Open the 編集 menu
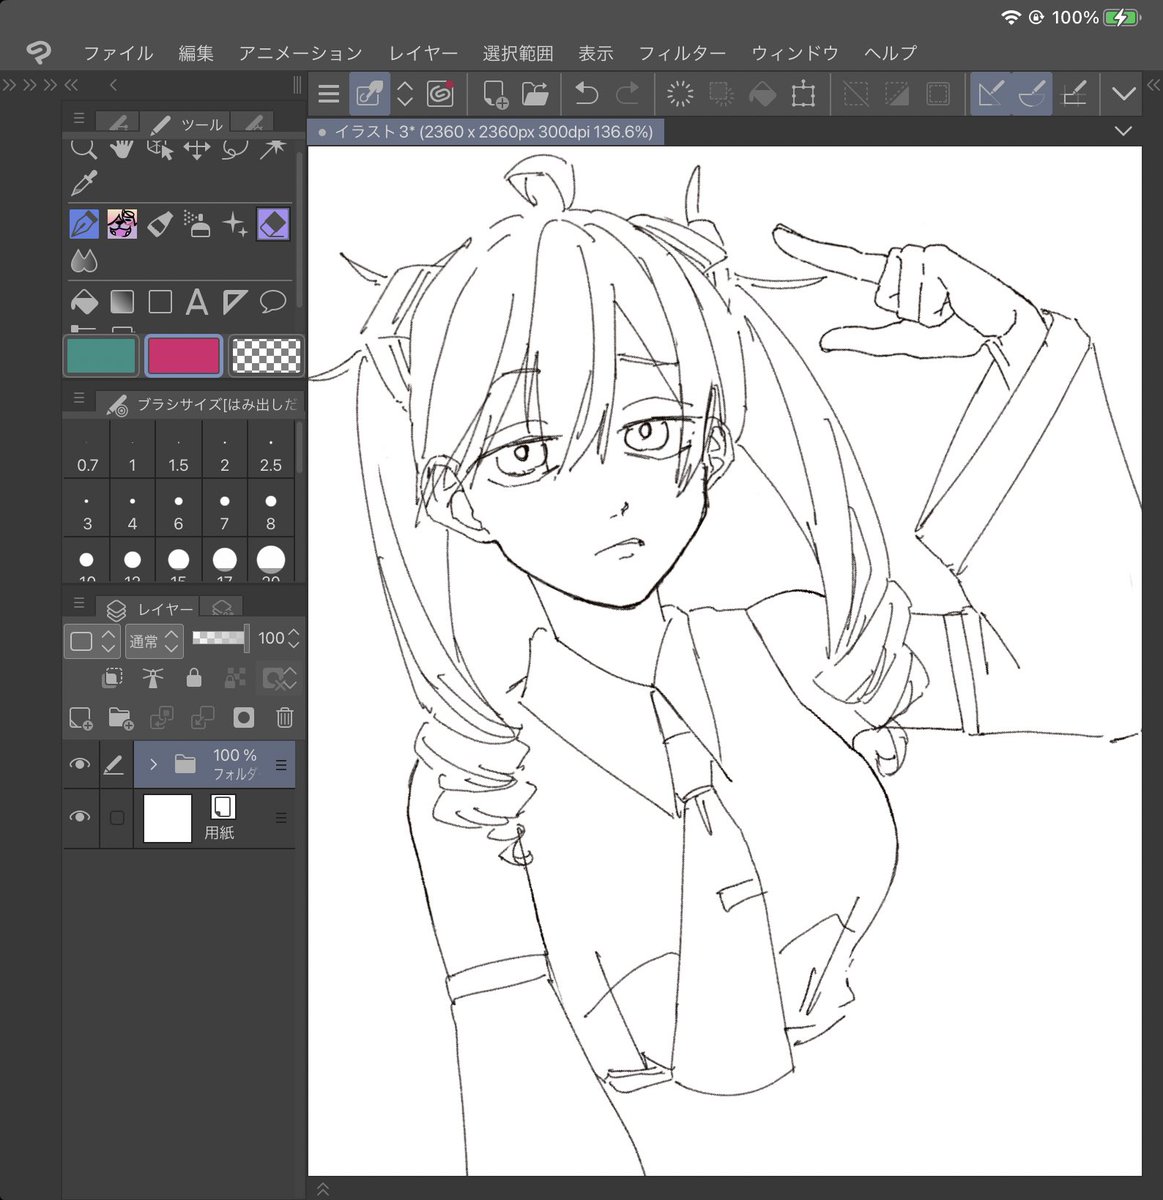Viewport: 1163px width, 1200px height. click(196, 53)
